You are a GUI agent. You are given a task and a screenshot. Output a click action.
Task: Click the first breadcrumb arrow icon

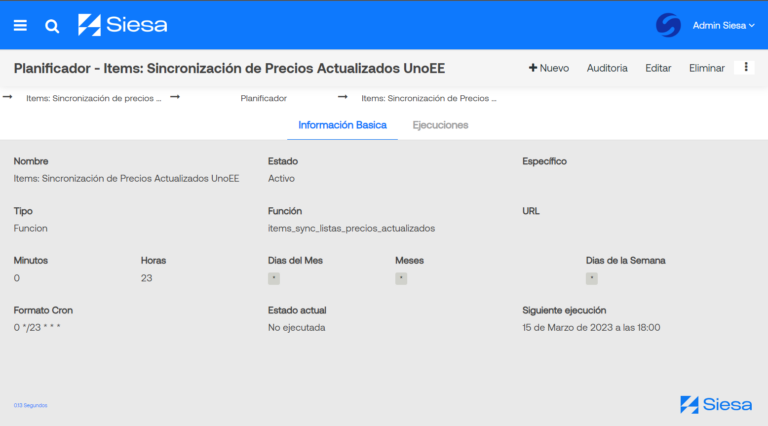click(x=8, y=98)
